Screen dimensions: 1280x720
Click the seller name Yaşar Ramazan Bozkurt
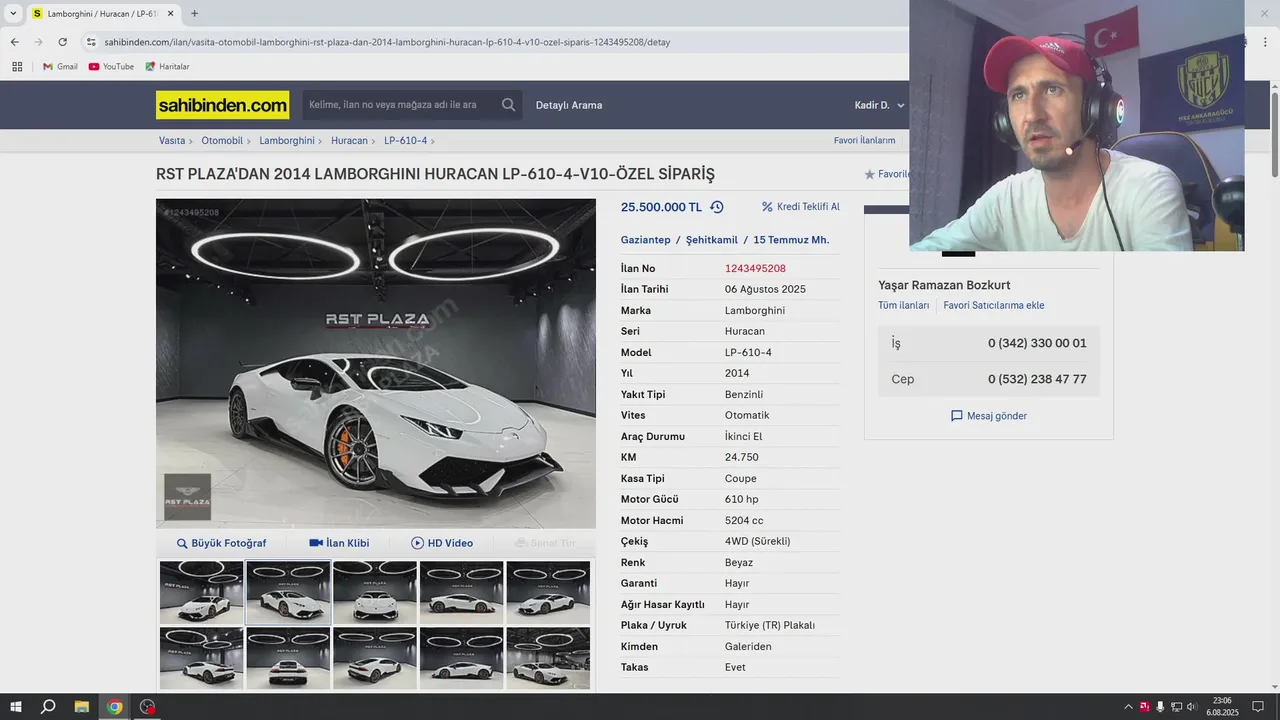pyautogui.click(x=944, y=285)
